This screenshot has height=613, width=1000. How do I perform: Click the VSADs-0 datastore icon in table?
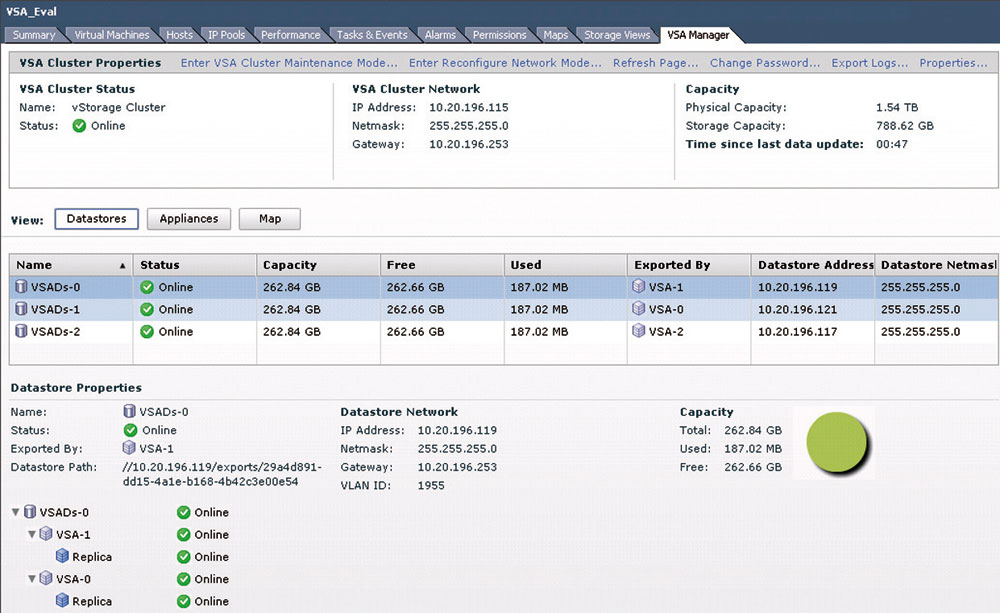(21, 287)
